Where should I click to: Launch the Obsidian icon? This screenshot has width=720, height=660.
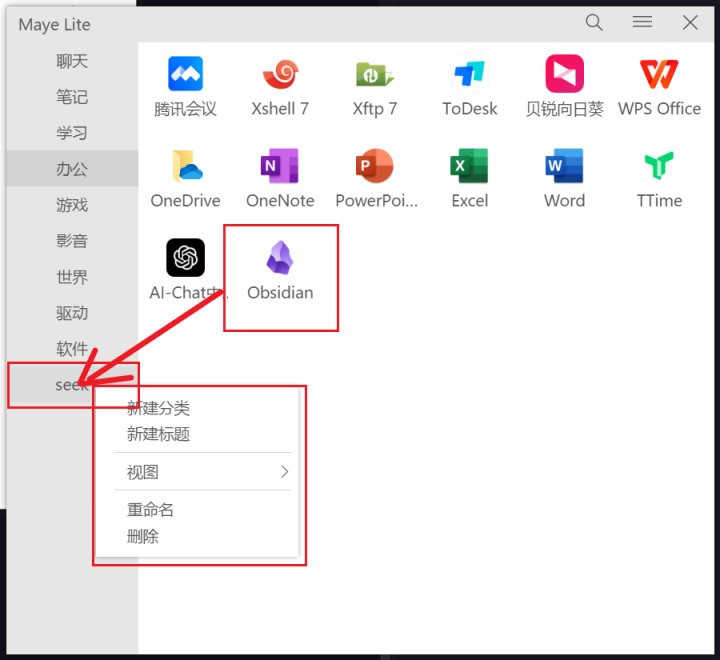coord(280,258)
